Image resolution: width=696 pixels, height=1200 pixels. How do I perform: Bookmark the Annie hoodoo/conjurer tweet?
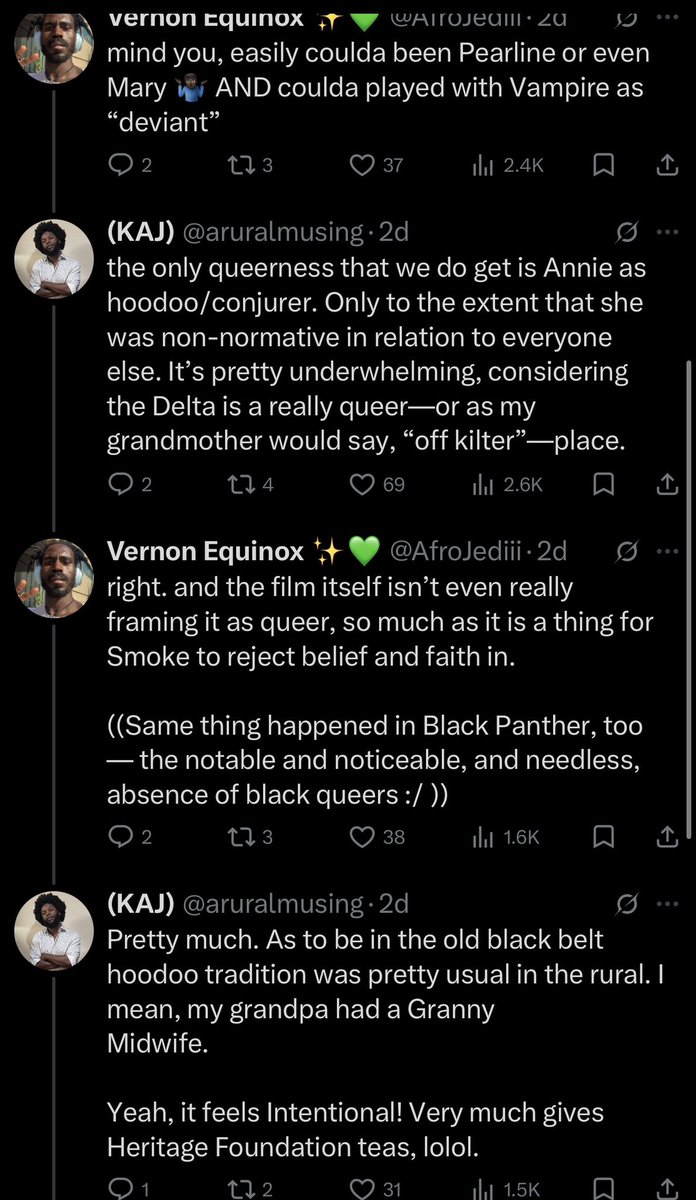coord(602,484)
